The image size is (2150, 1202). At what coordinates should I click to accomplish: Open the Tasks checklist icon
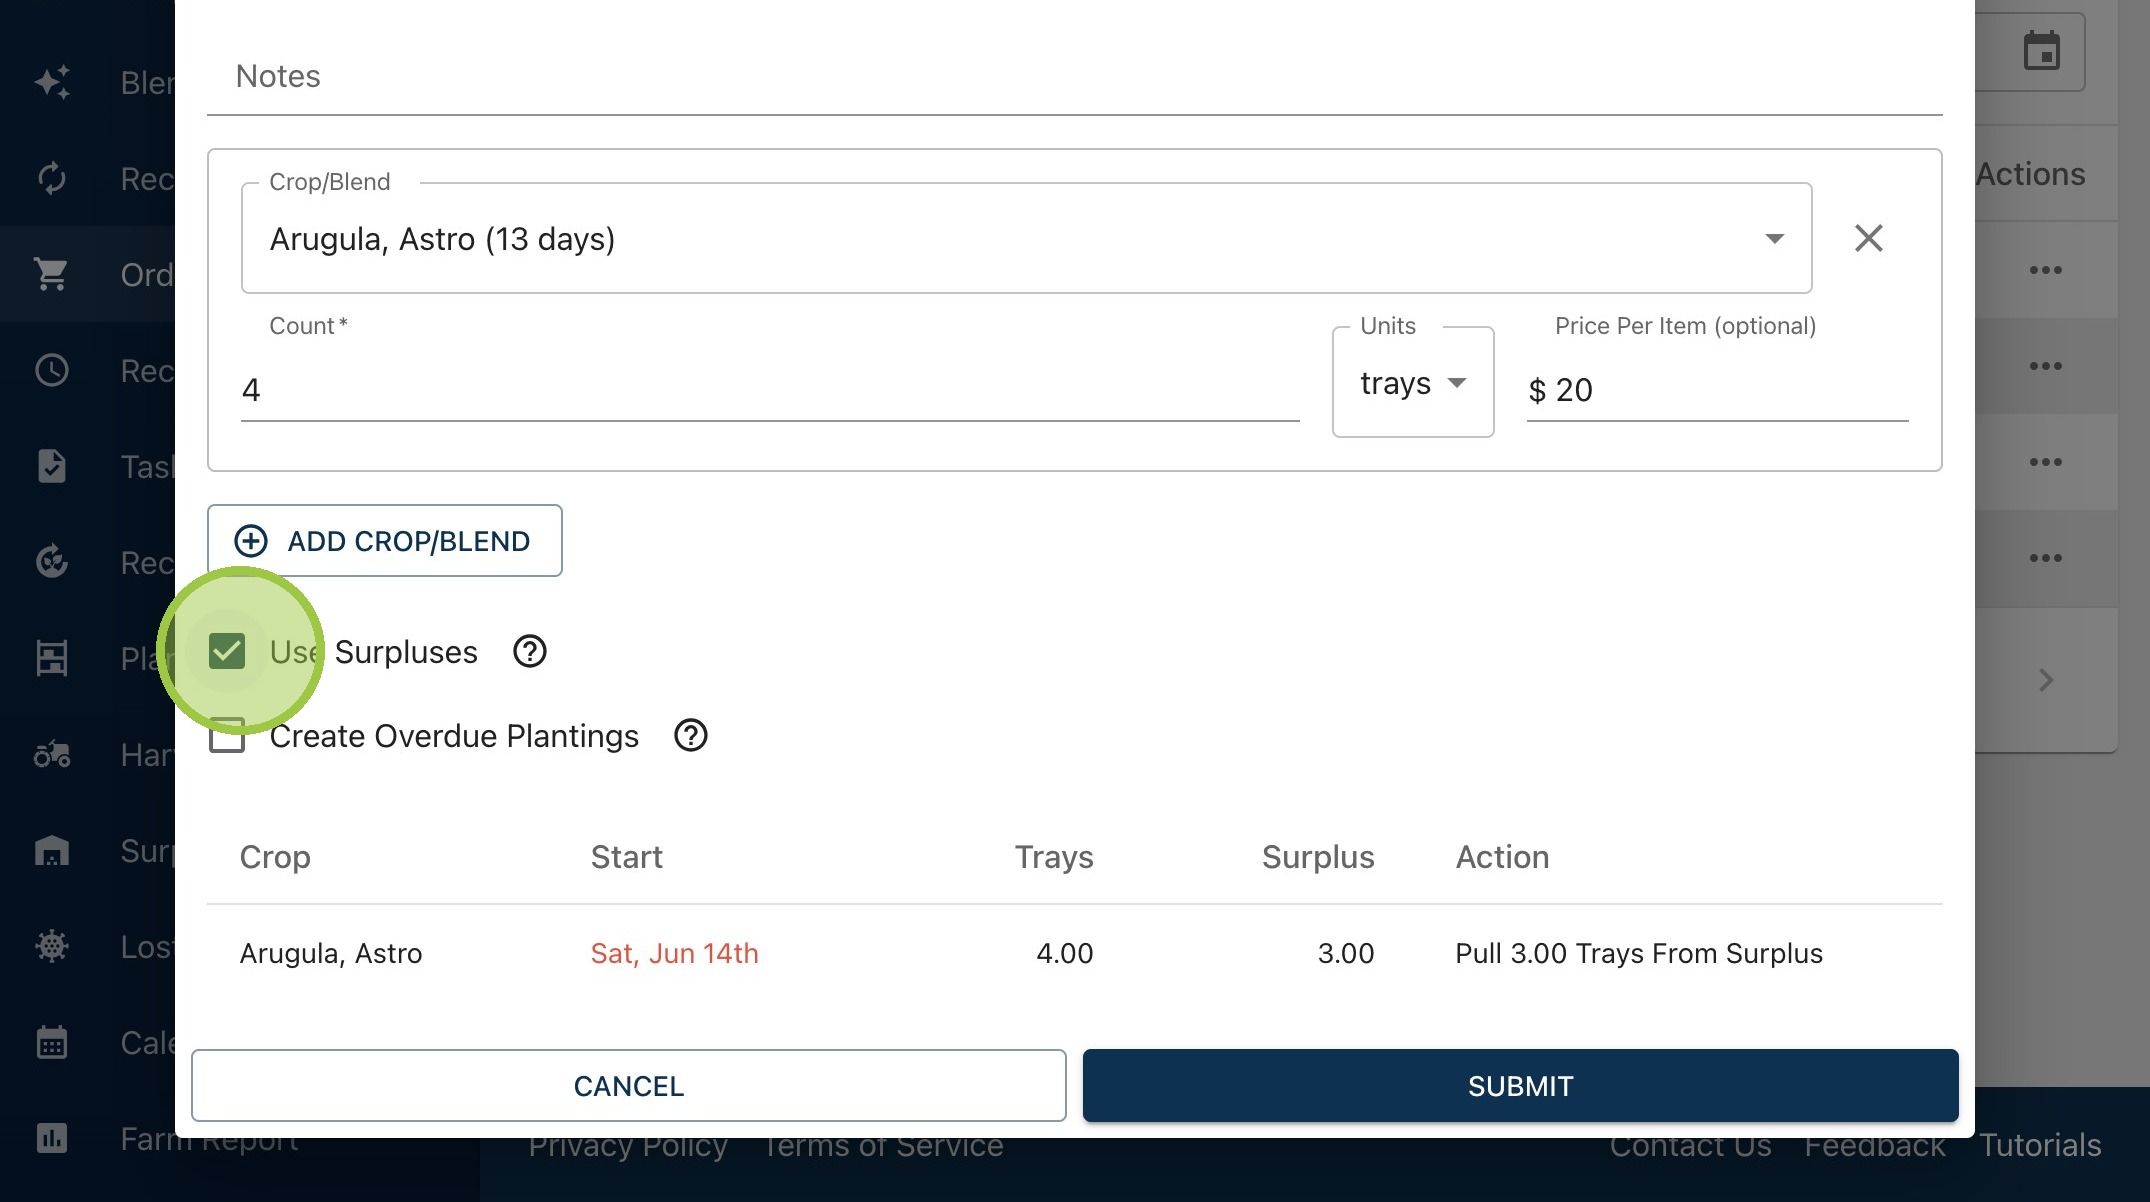[51, 466]
